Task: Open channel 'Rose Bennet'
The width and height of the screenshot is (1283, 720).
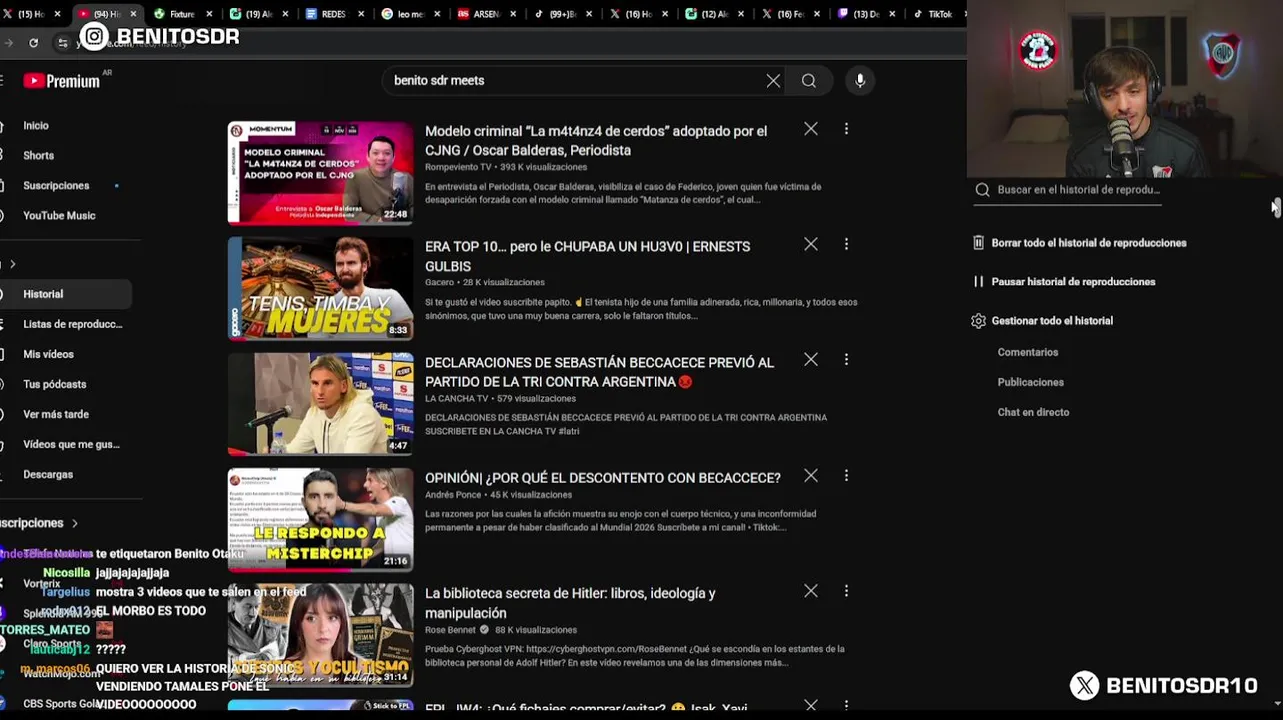Action: 450,630
